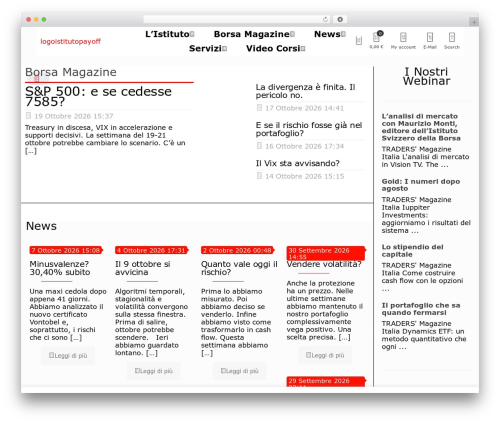The width and height of the screenshot is (500, 423).
Task: Open webinar L'analisi di mercato con Maurizio Monti
Action: [421, 127]
